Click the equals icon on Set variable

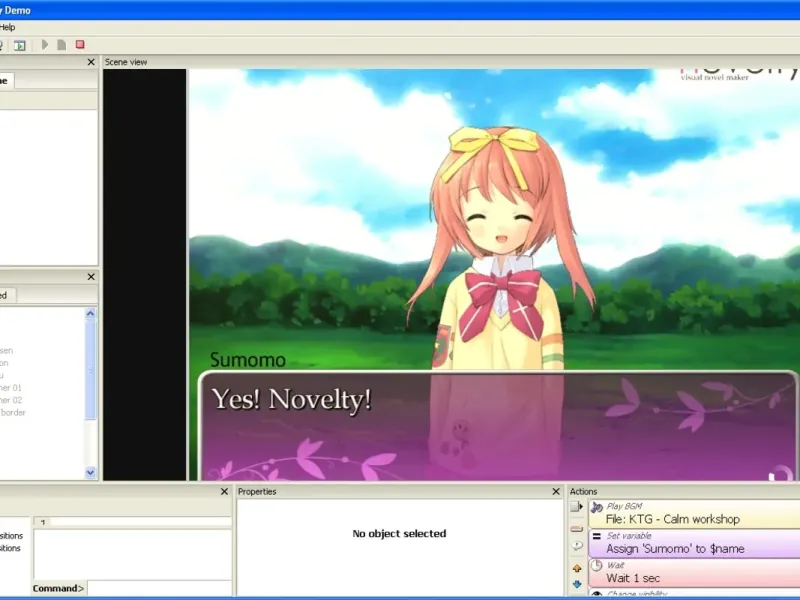click(596, 536)
